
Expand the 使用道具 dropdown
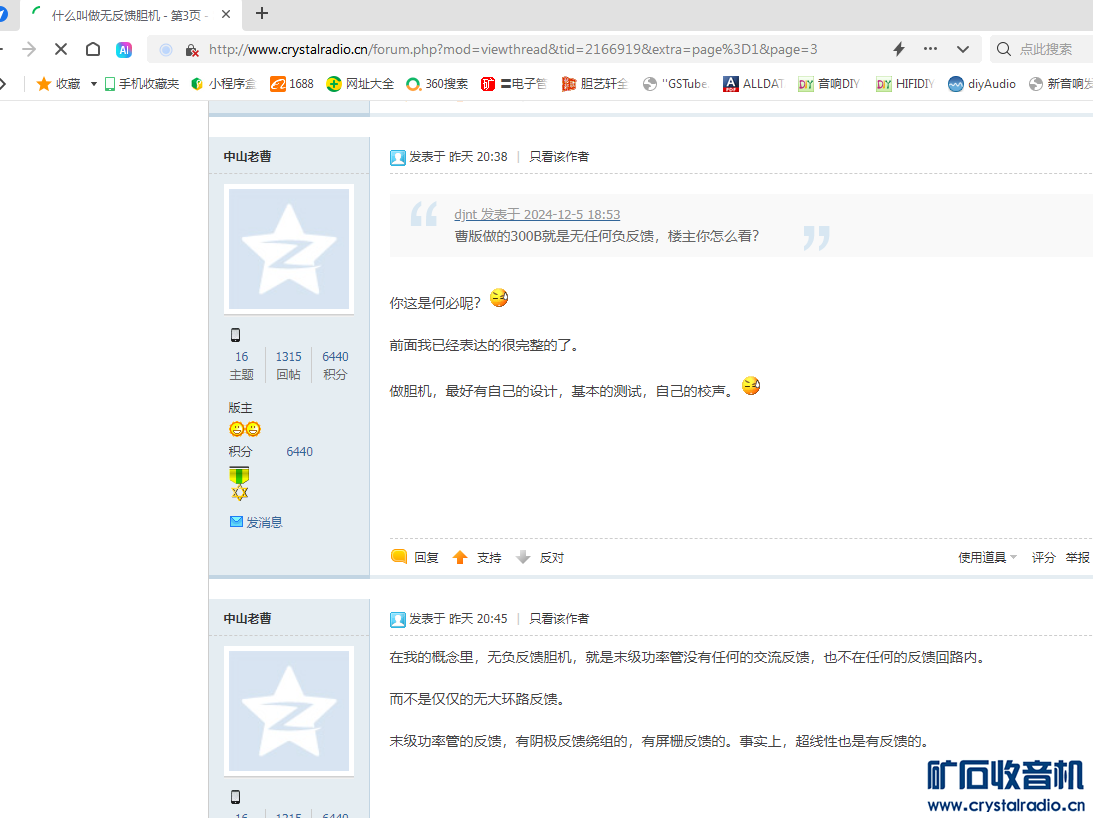tap(987, 557)
